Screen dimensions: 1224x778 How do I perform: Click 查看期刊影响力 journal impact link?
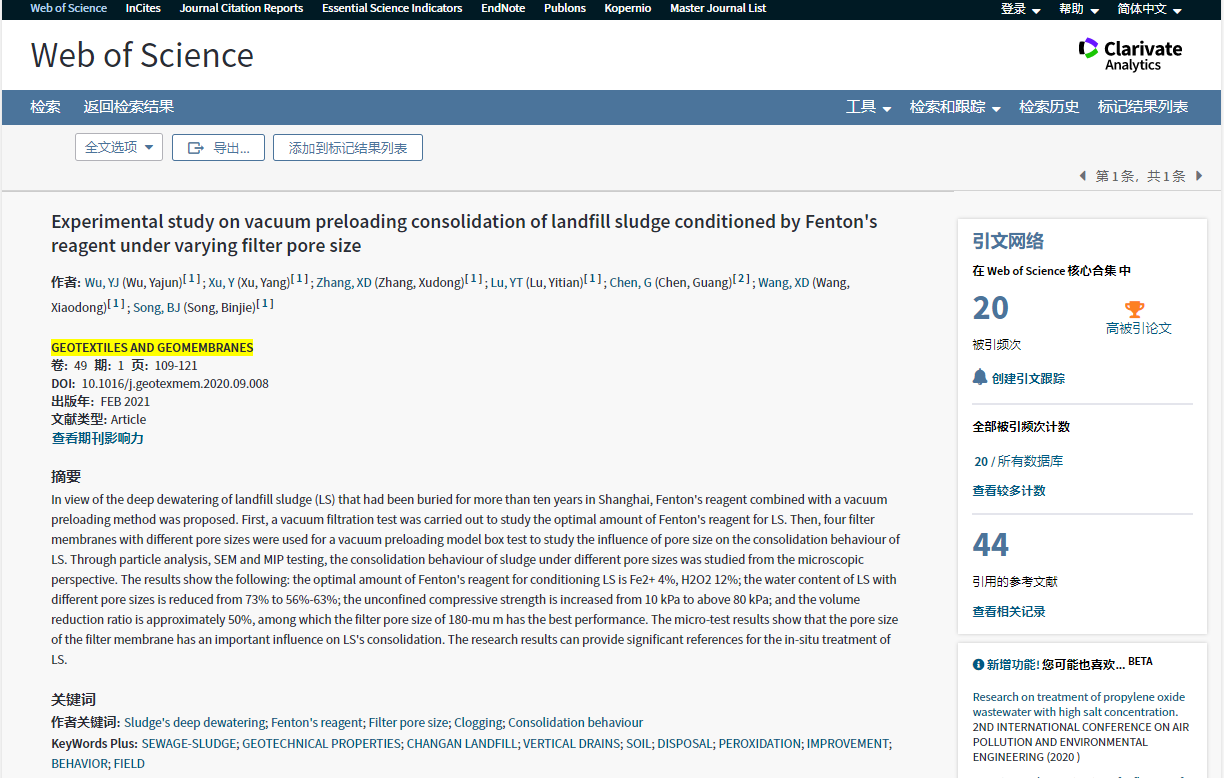point(98,438)
